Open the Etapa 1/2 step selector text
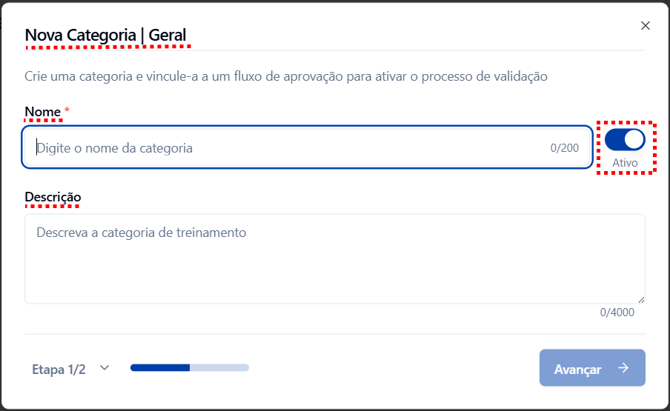670x411 pixels. click(59, 369)
